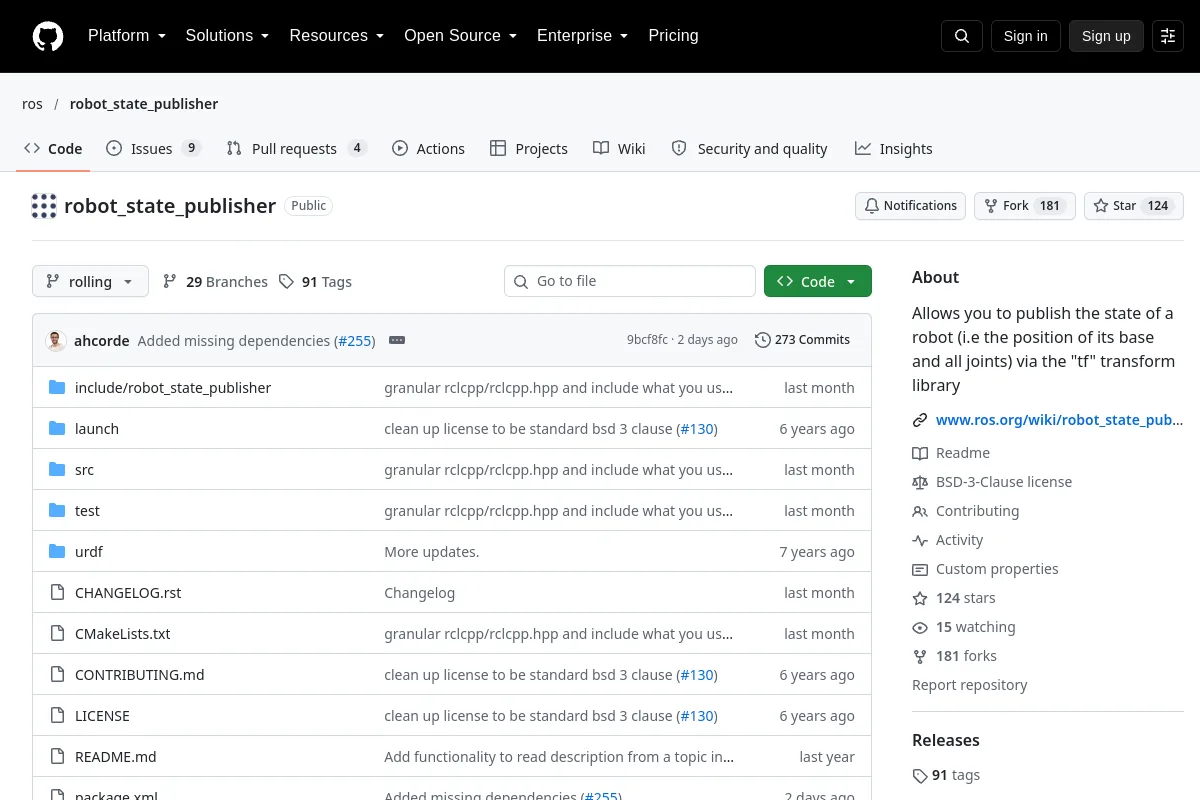Click the Contributing people icon
Screen dimensions: 1200x800
920,511
